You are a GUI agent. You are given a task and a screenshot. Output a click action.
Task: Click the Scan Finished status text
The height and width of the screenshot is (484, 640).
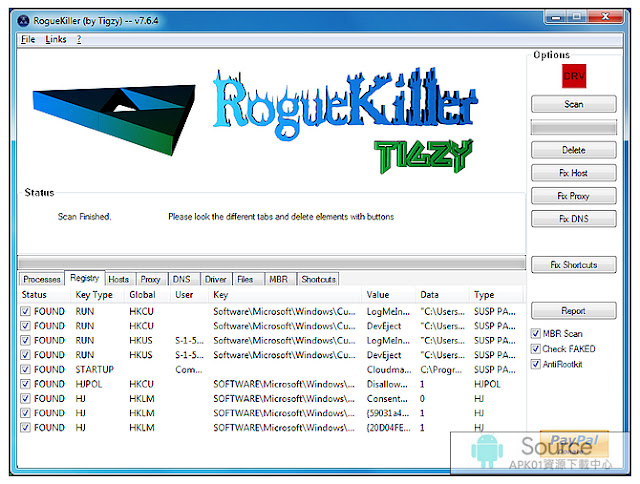pos(84,217)
